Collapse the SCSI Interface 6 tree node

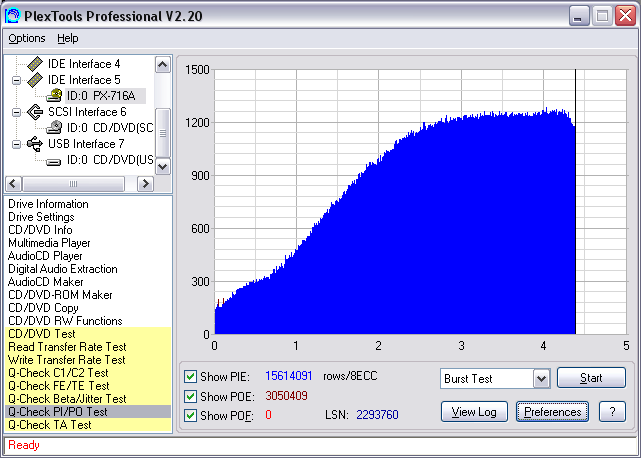(16, 112)
